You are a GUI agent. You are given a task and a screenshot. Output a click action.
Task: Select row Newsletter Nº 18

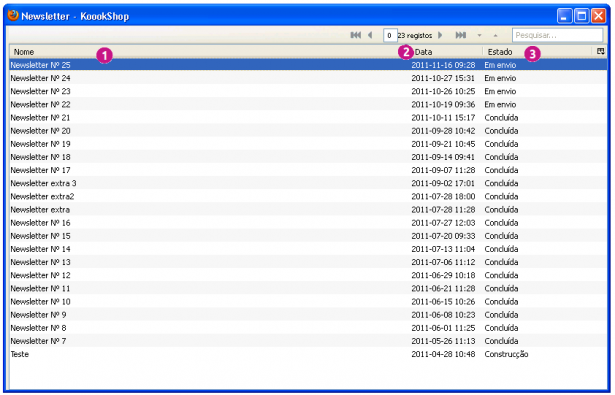click(308, 157)
